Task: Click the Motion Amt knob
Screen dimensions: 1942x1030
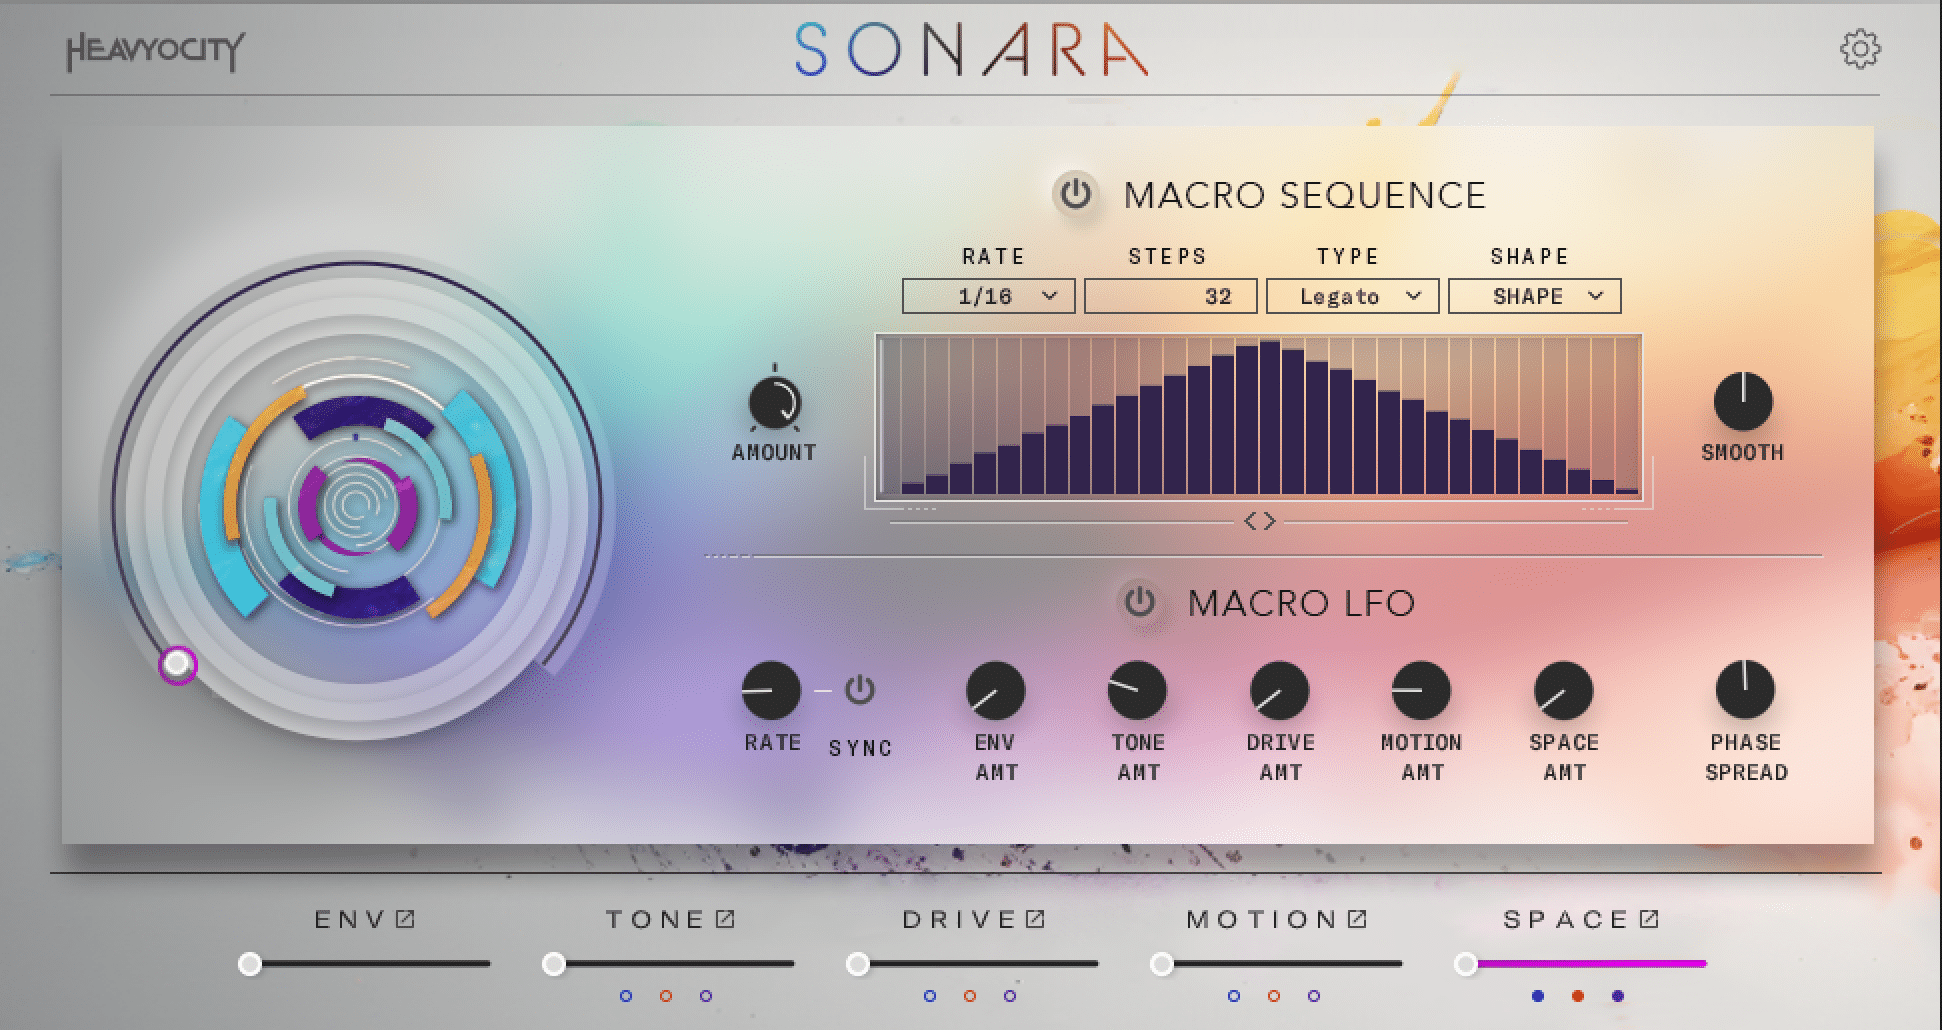Action: click(x=1421, y=690)
